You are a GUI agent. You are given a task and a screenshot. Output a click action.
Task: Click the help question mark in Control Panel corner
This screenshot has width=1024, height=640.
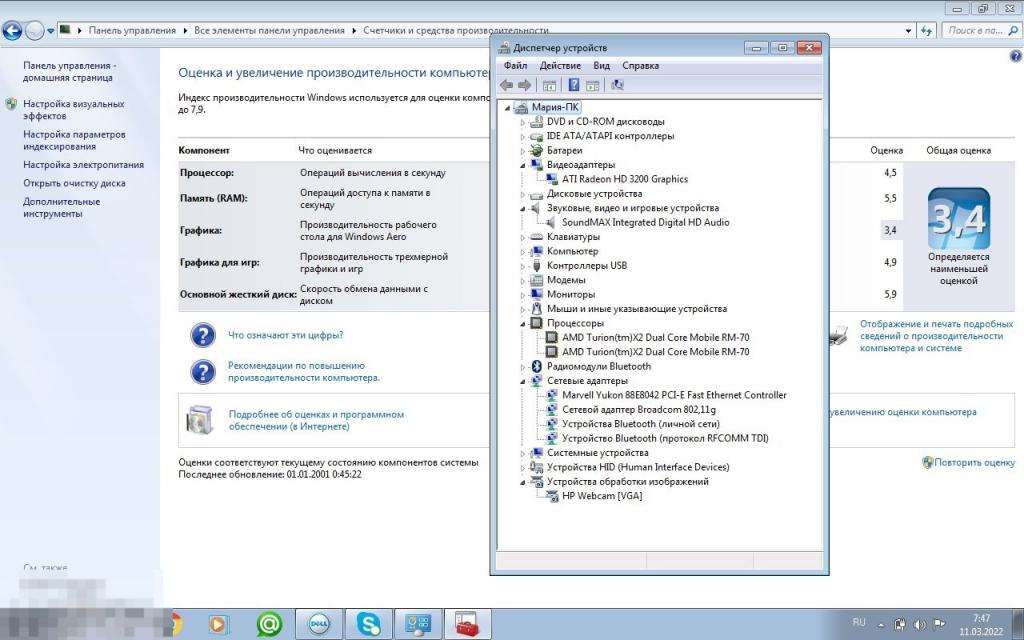pos(1016,56)
